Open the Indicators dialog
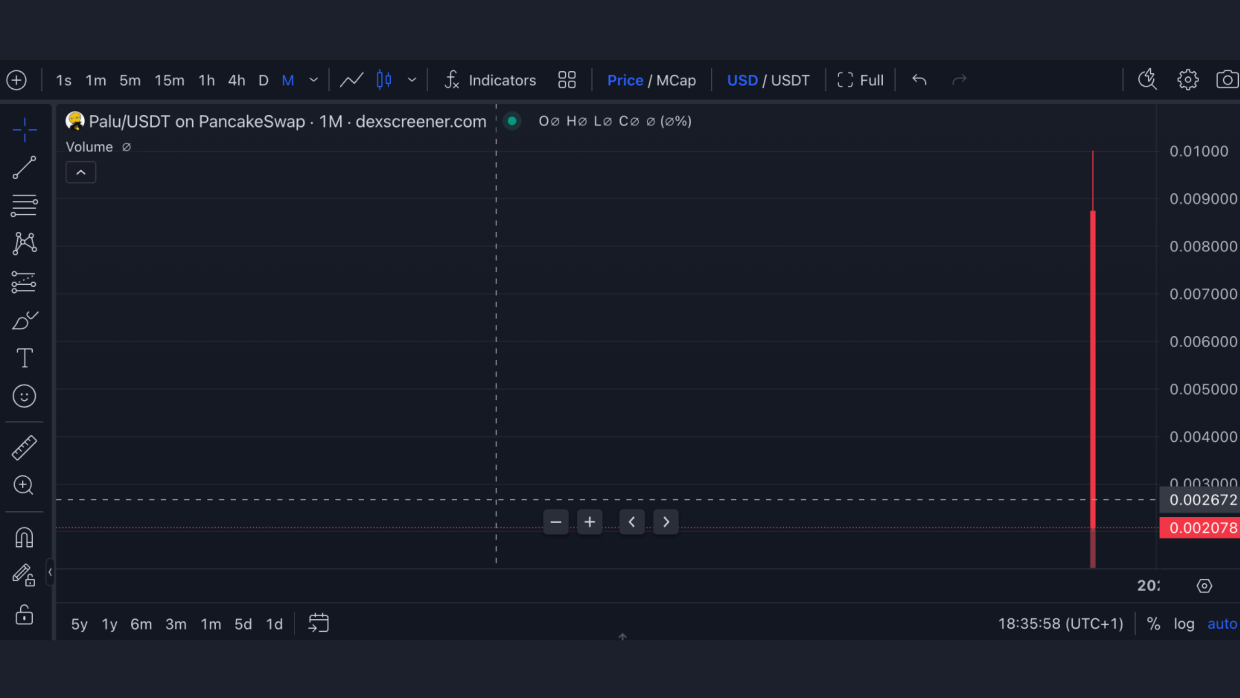This screenshot has width=1240, height=698. pos(490,80)
